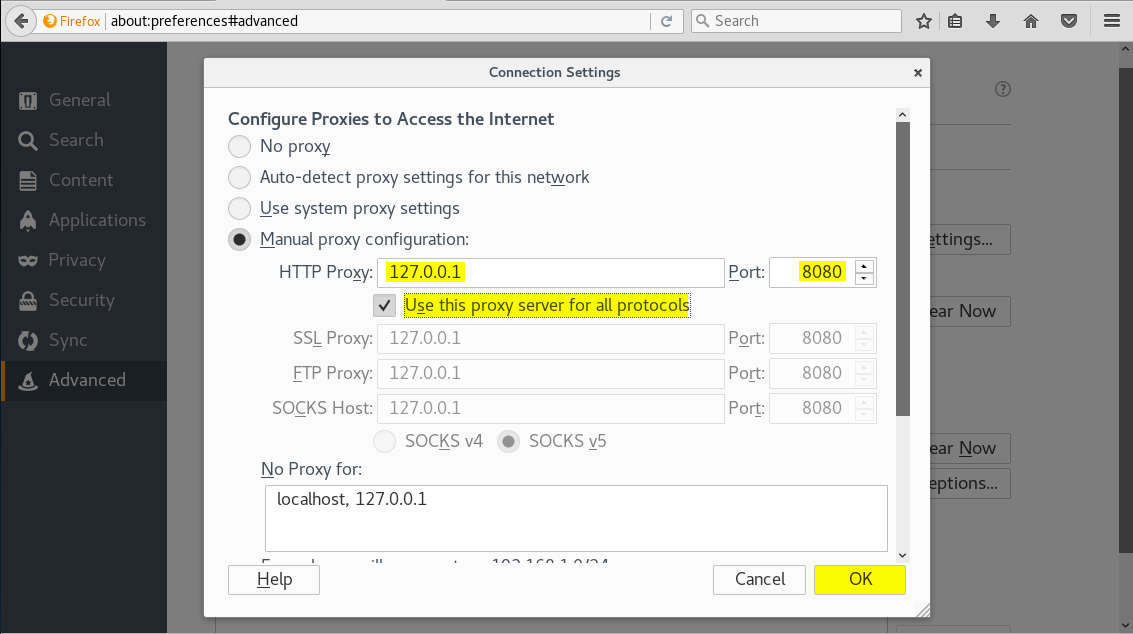
Task: Cancel the Connection Settings dialog
Action: click(760, 579)
